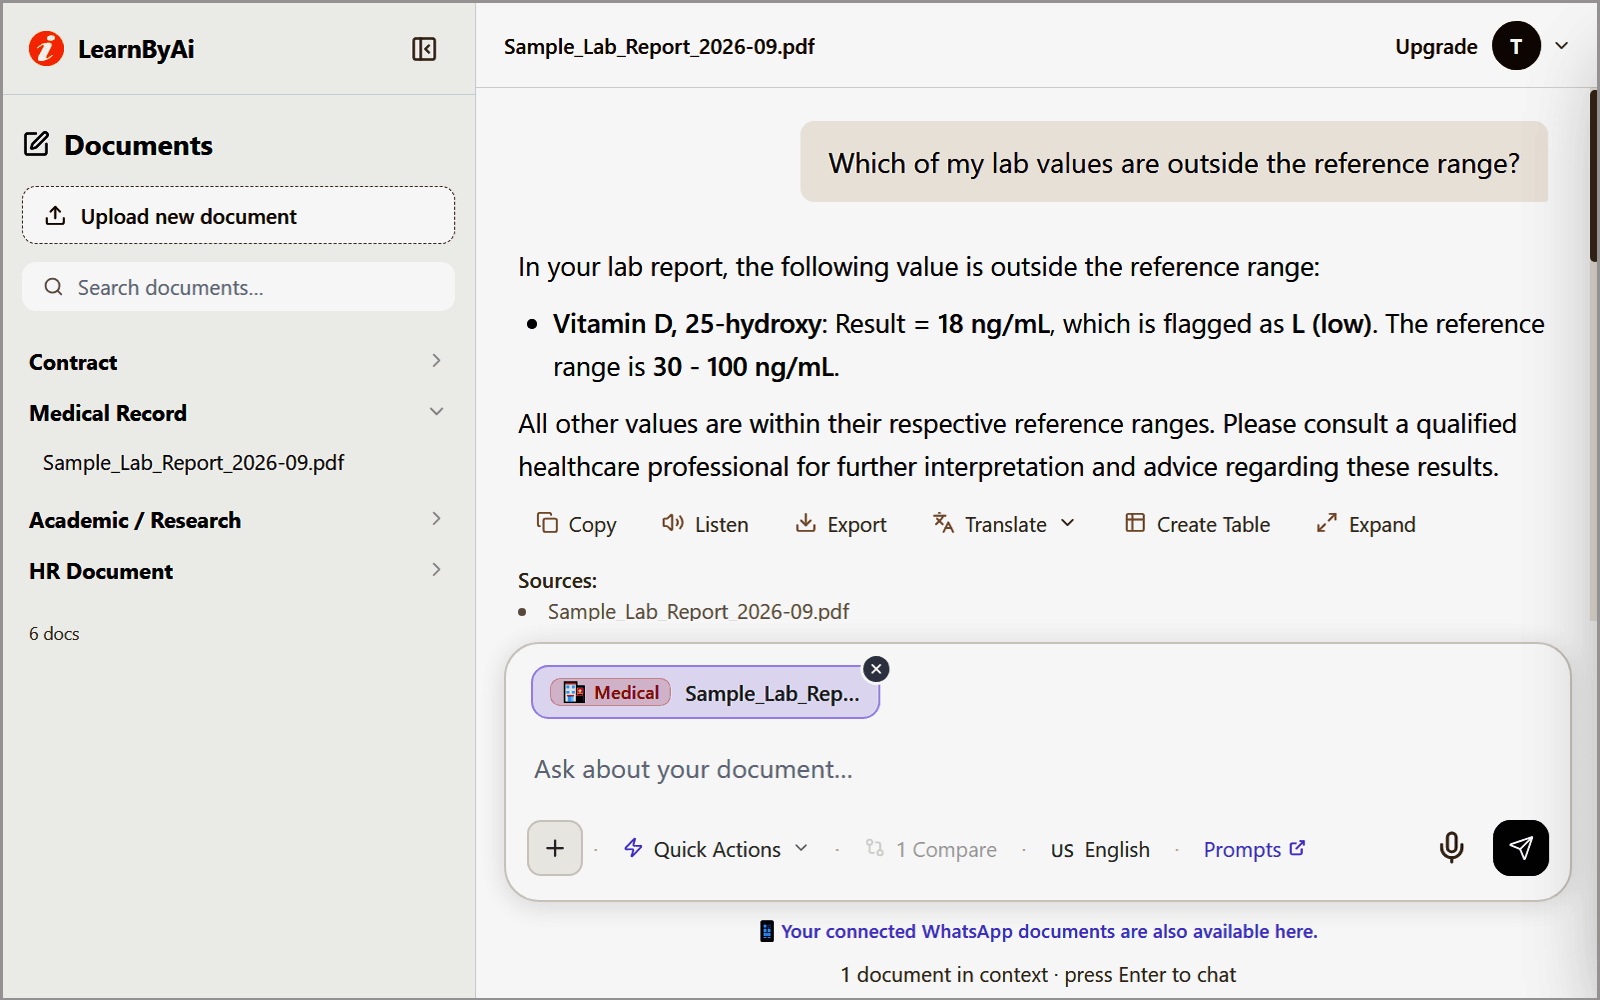
Task: Collapse the Medical Record category
Action: pyautogui.click(x=238, y=413)
